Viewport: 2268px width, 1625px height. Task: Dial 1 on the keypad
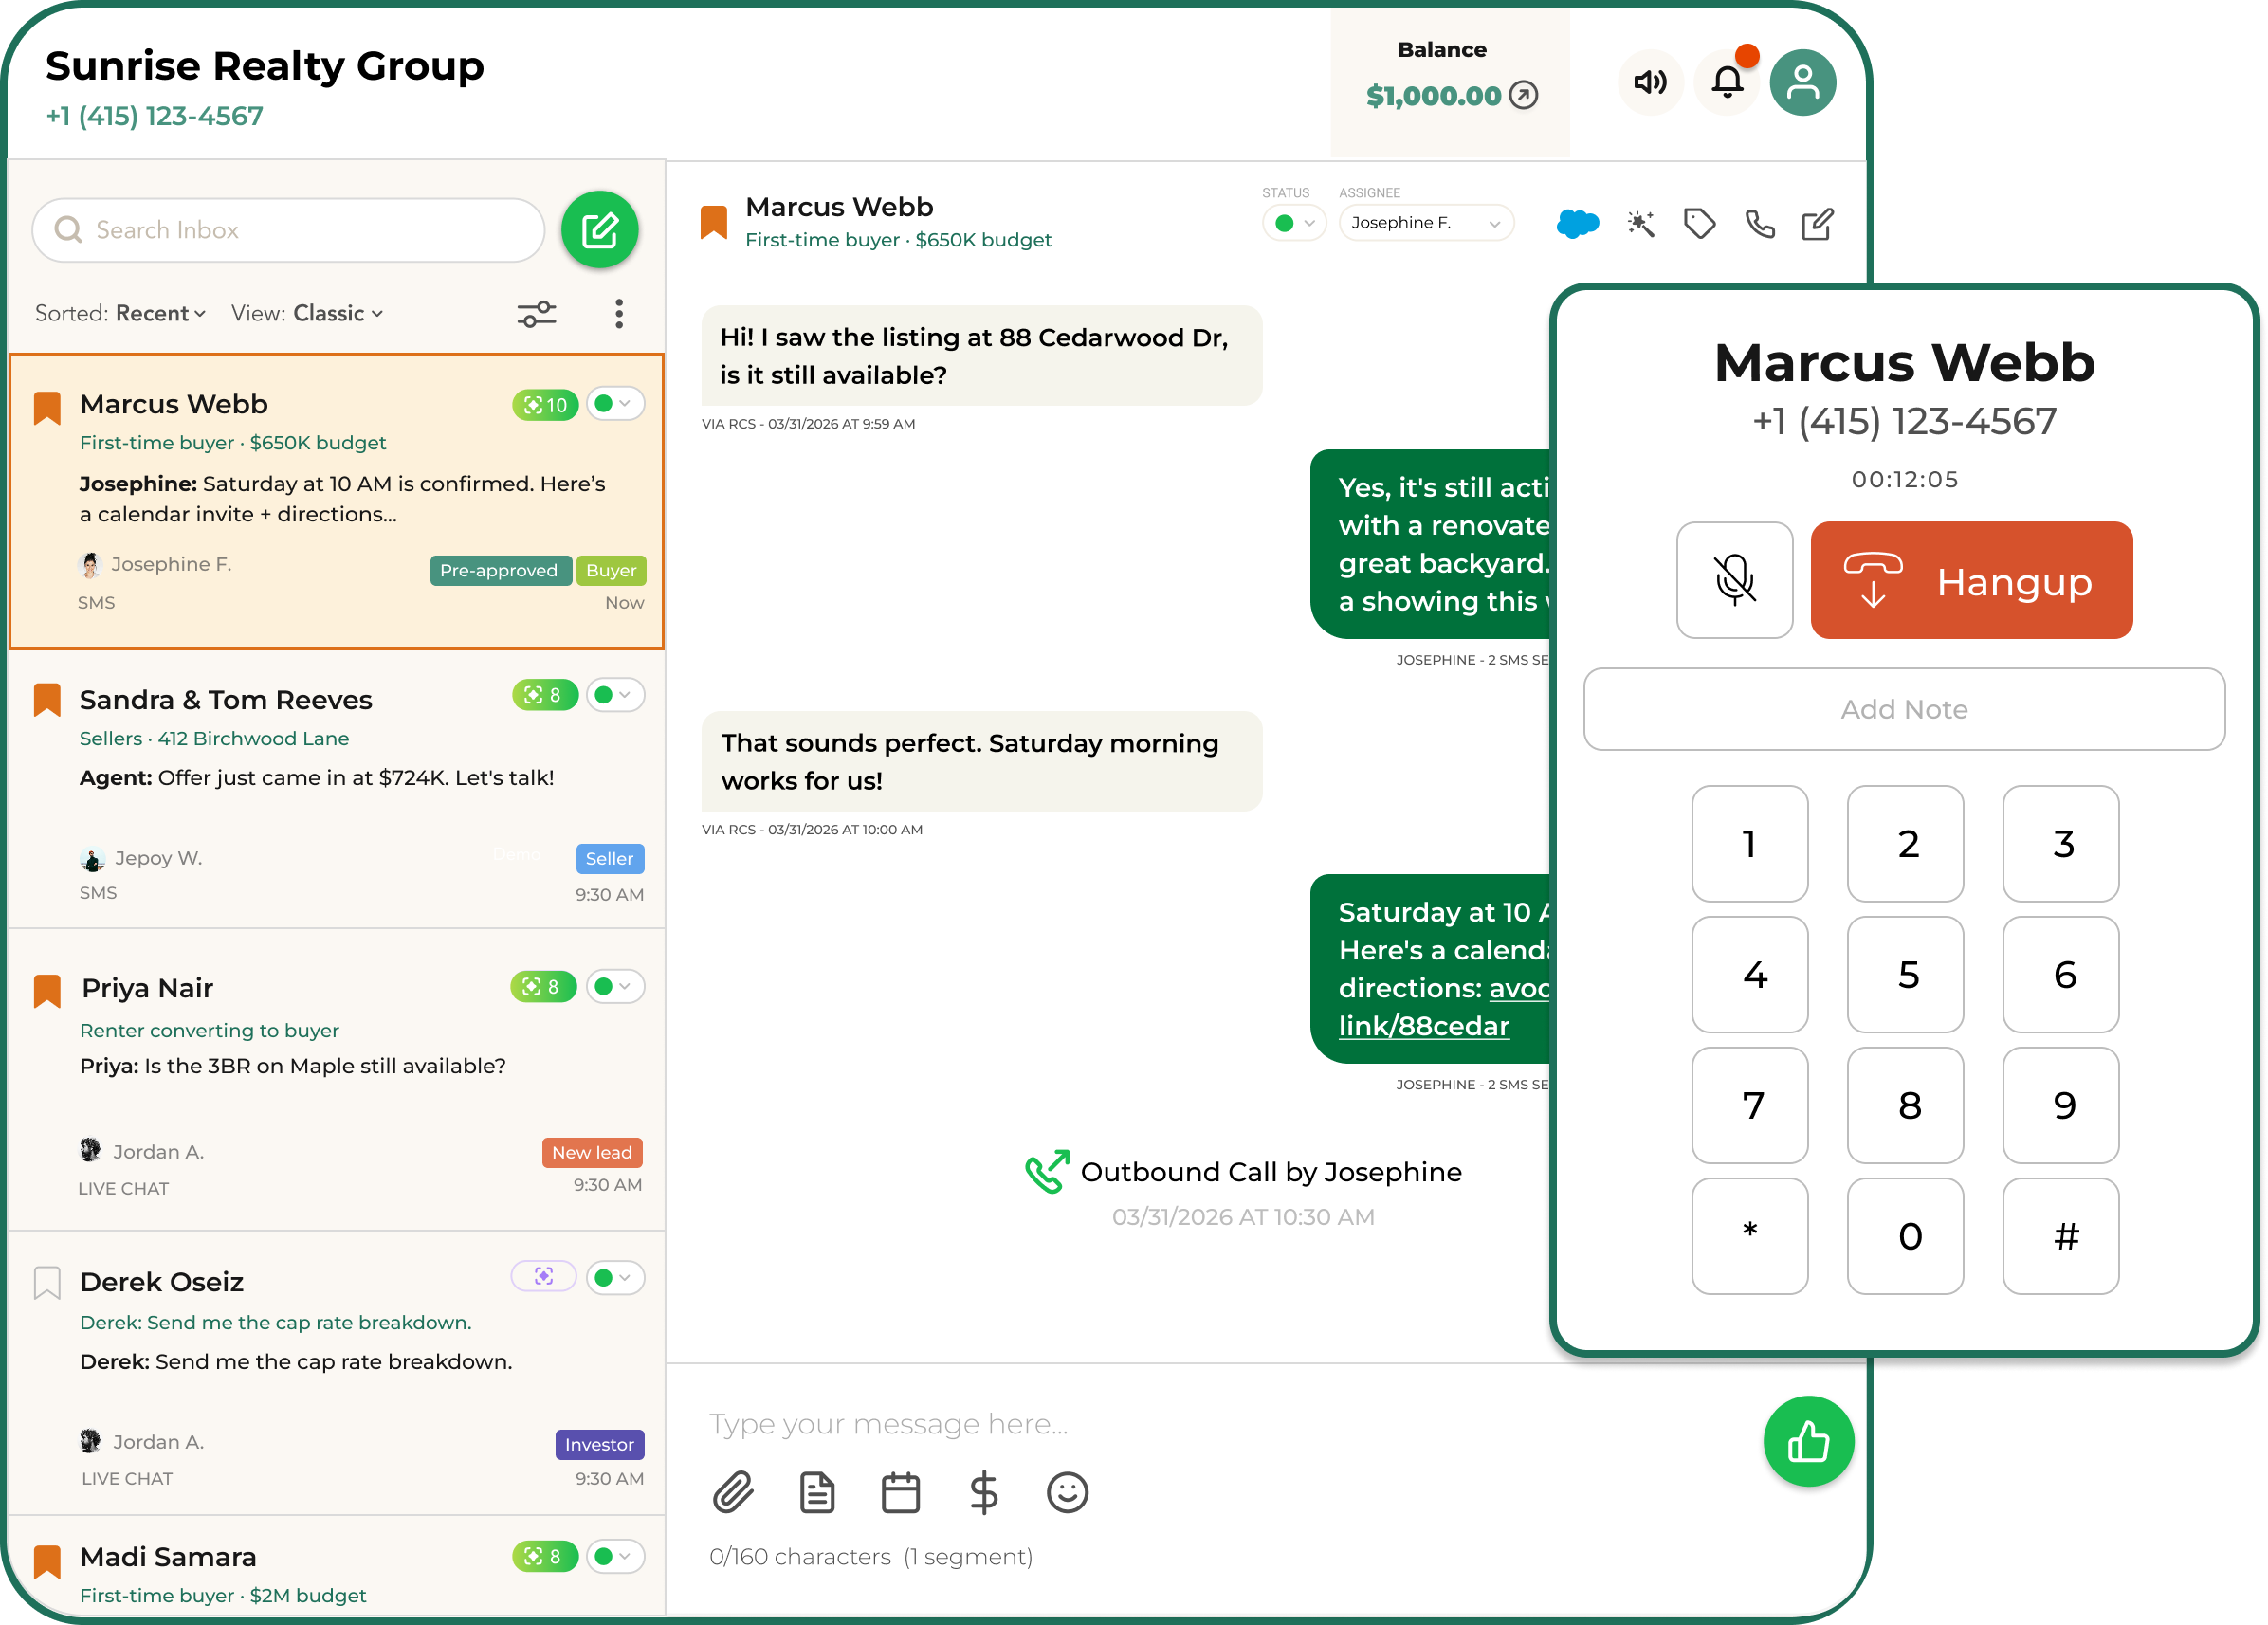click(1749, 844)
